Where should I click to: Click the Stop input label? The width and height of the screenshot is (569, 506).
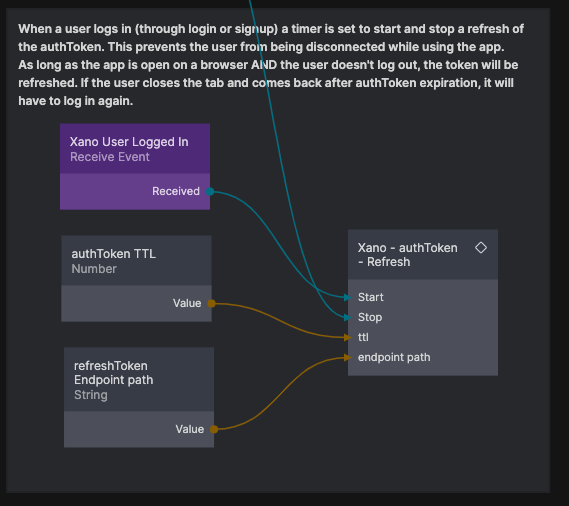coord(370,317)
